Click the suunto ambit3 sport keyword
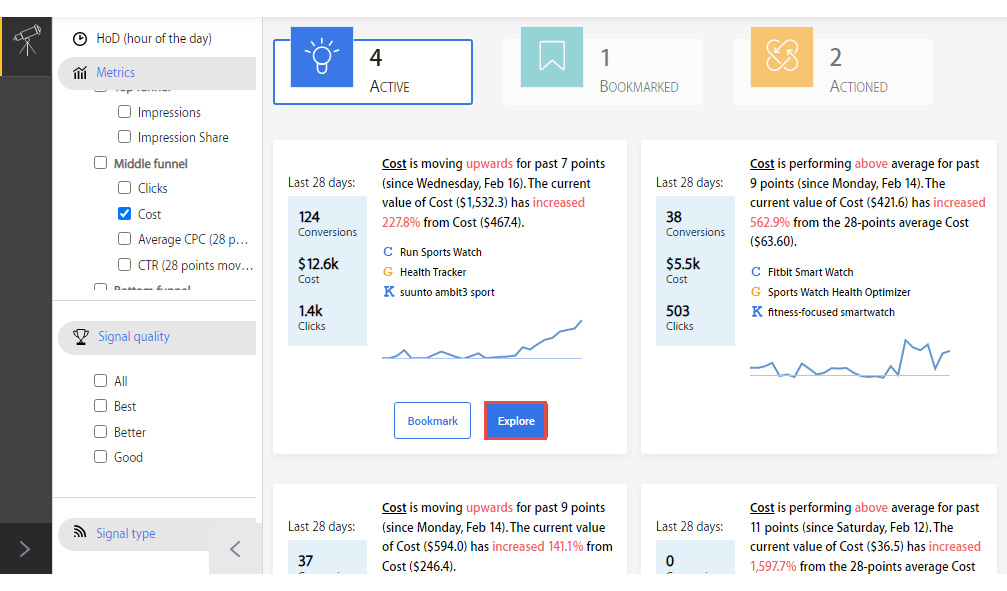This screenshot has height=591, width=1007. pyautogui.click(x=447, y=292)
